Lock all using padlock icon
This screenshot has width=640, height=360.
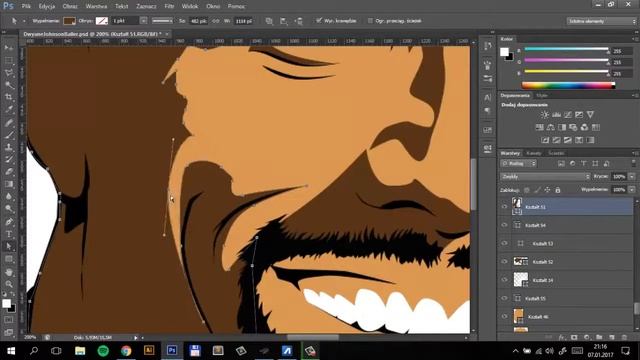558,190
